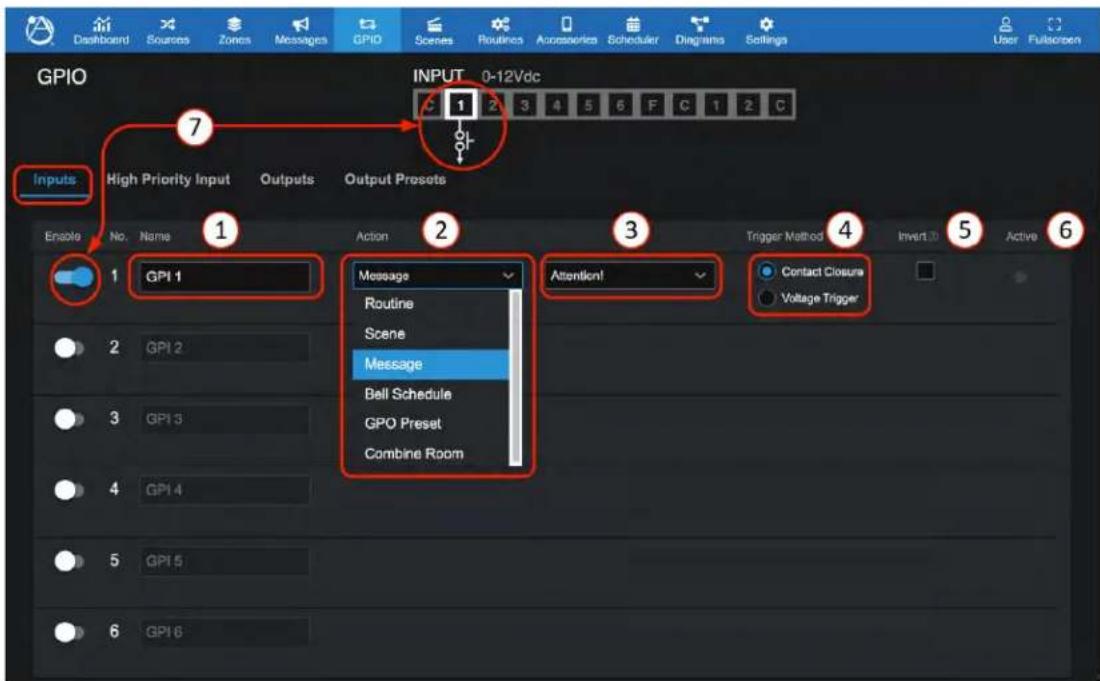Click the 'Trigger Method' column header

pyautogui.click(x=784, y=236)
